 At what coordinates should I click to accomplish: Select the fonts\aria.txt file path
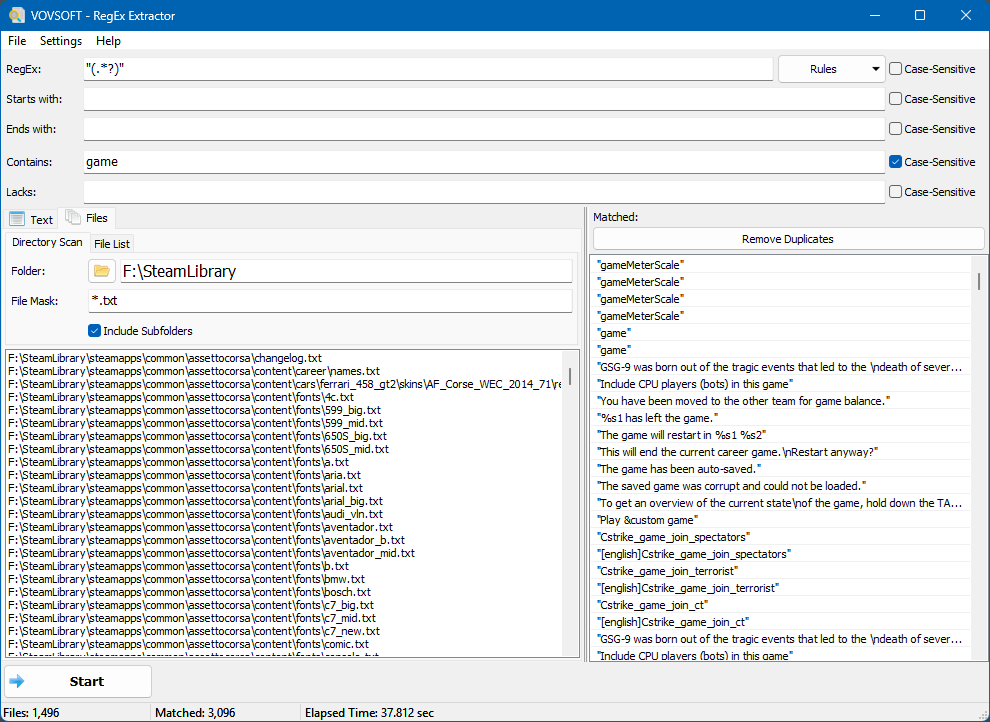pos(184,475)
